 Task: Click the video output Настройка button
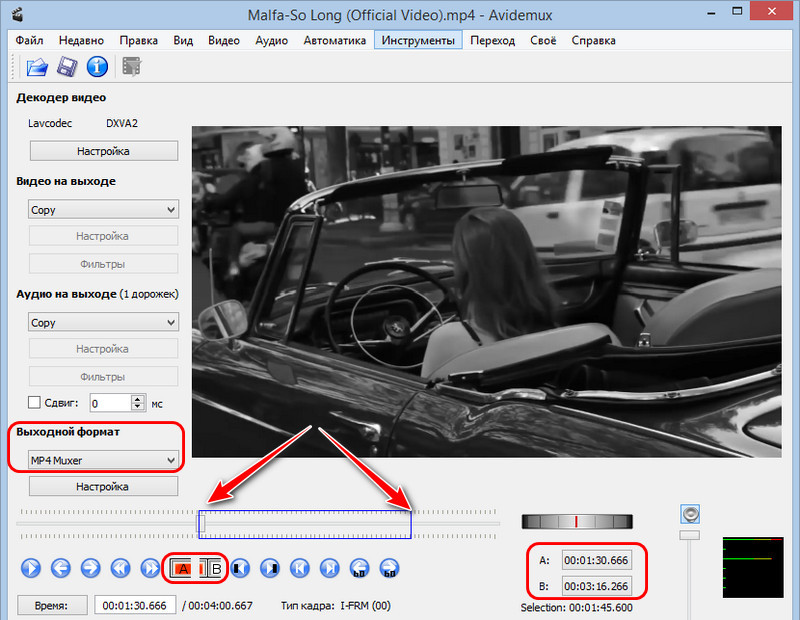(103, 236)
